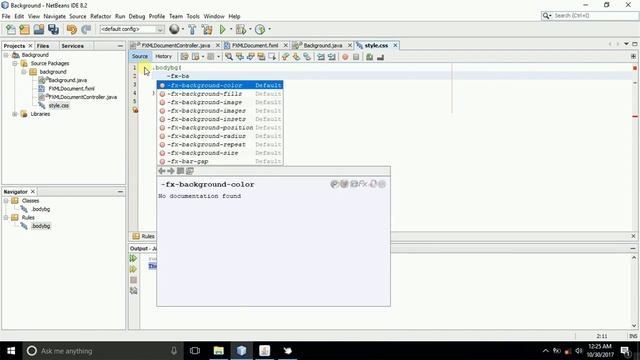640x360 pixels.
Task: Open the Run Project dropdown arrow
Action: point(231,29)
